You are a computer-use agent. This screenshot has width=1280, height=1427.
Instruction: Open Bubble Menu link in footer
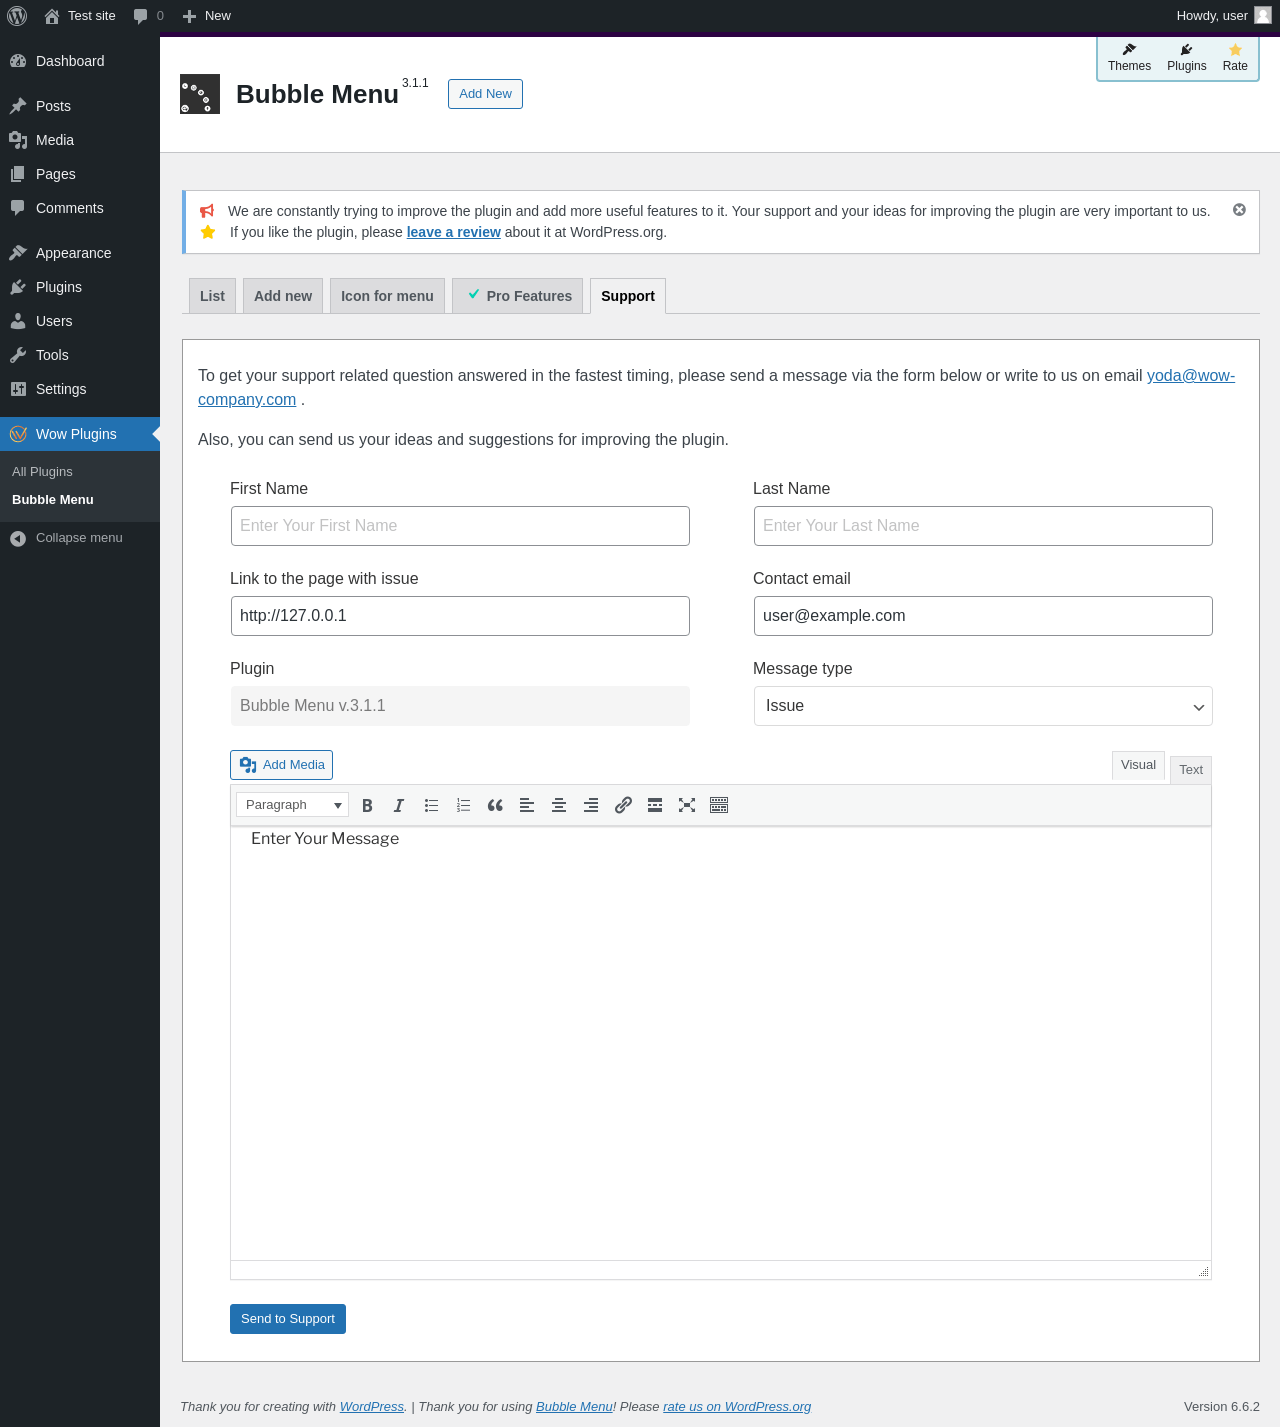[574, 1407]
